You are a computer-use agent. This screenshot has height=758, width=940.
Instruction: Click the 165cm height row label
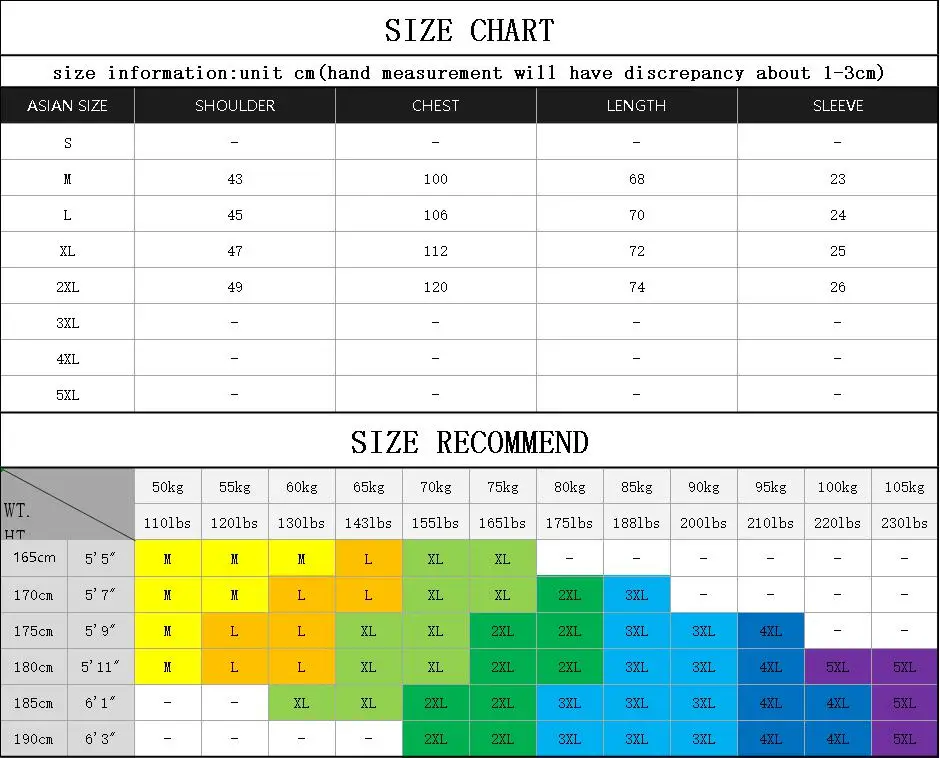point(34,558)
